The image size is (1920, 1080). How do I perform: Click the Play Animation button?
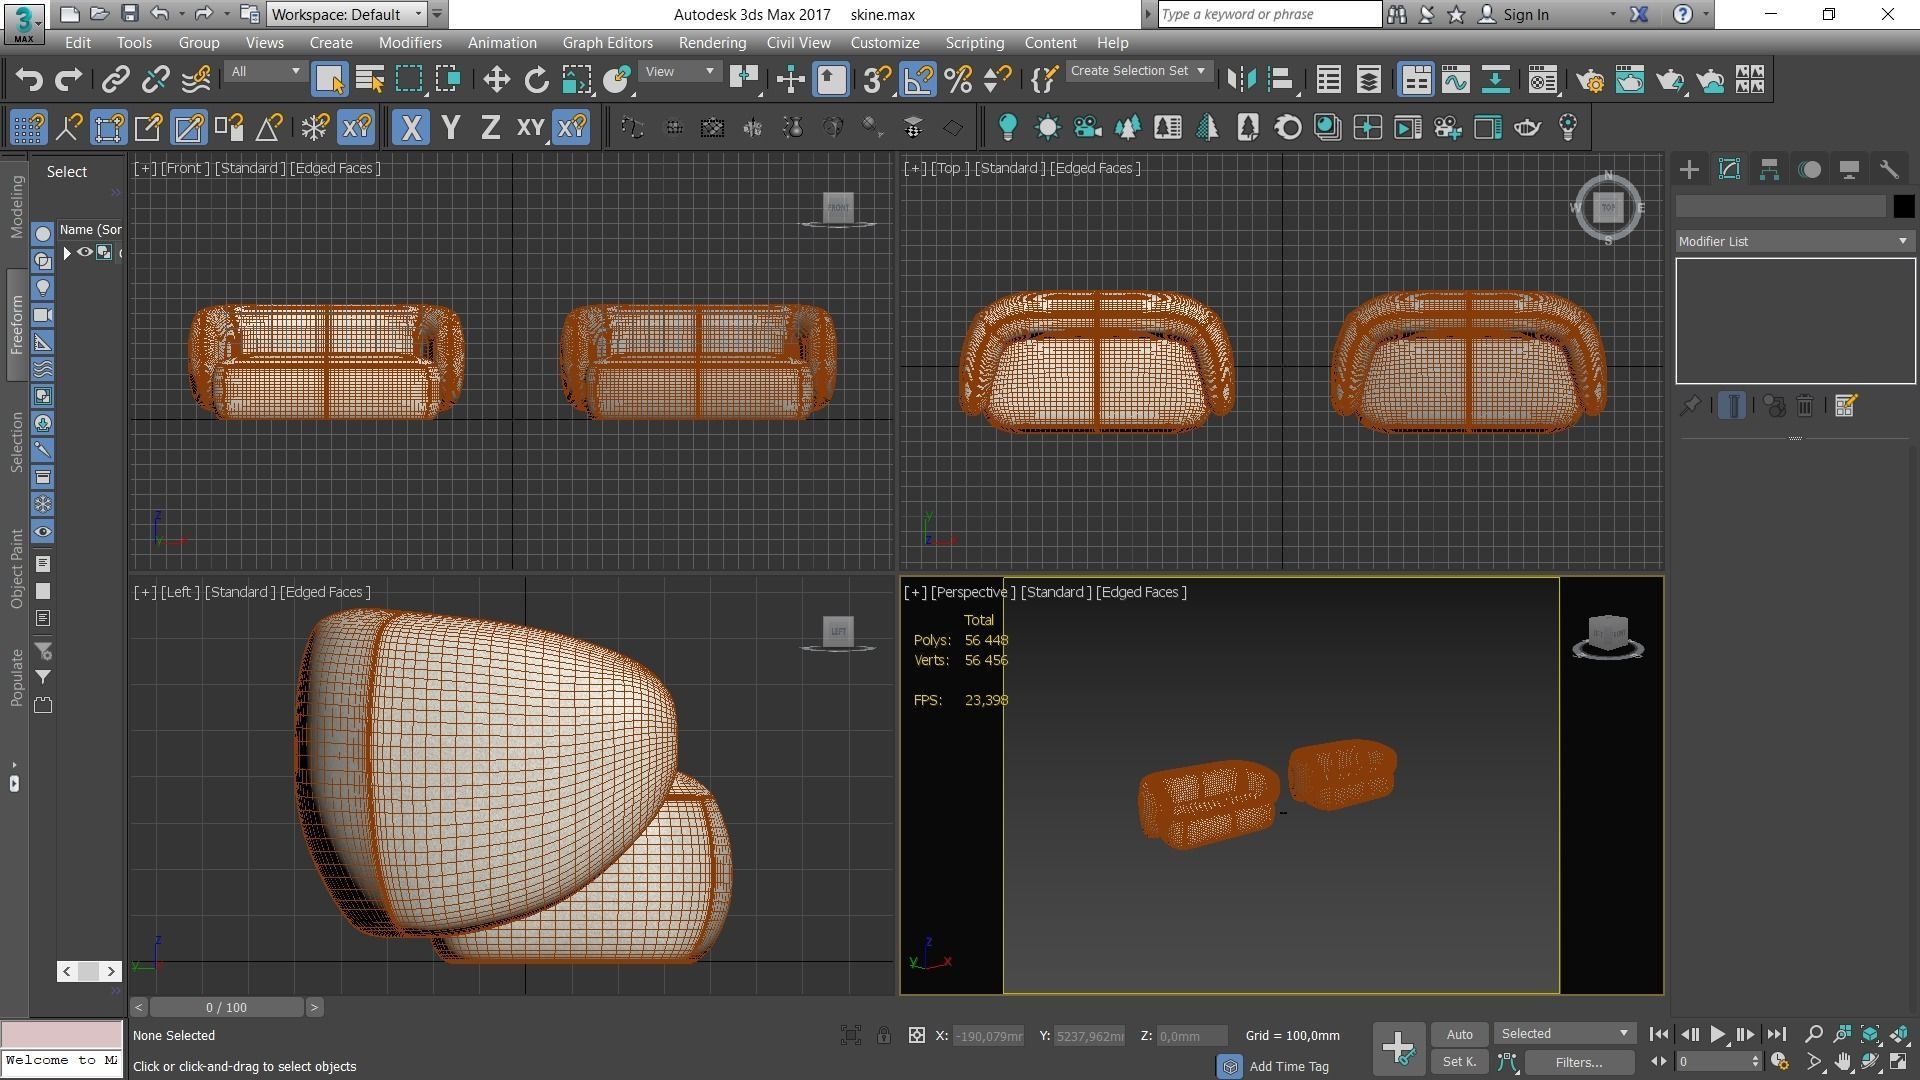click(x=1717, y=1034)
